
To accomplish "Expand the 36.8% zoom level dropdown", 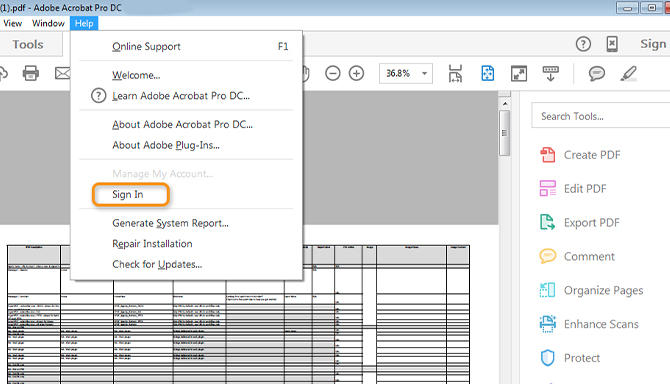I will 424,73.
